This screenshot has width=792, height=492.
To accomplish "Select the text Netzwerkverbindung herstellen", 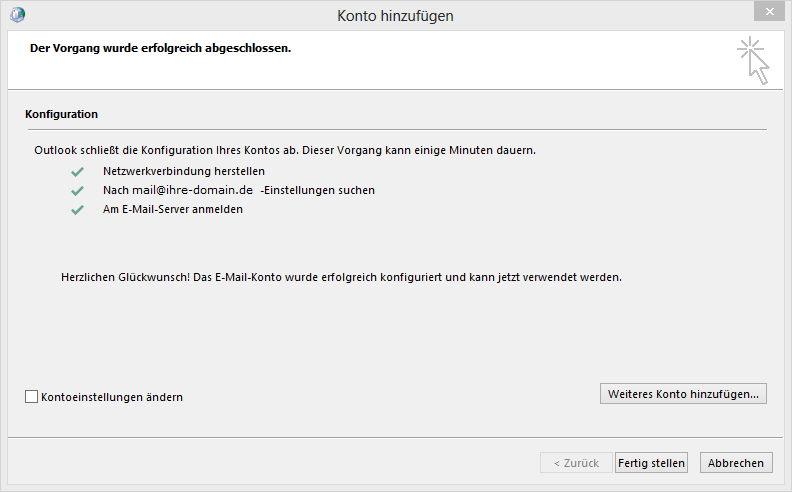I will (184, 171).
